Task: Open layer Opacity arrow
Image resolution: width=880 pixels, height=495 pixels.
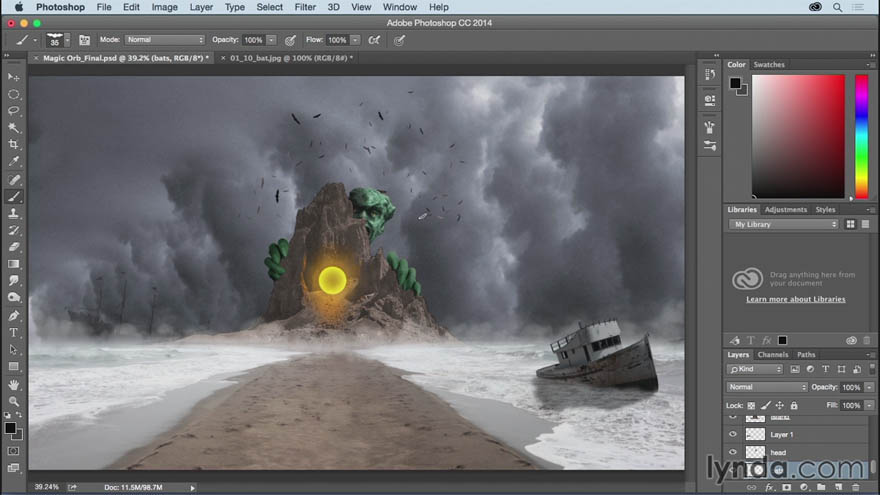Action: click(869, 387)
